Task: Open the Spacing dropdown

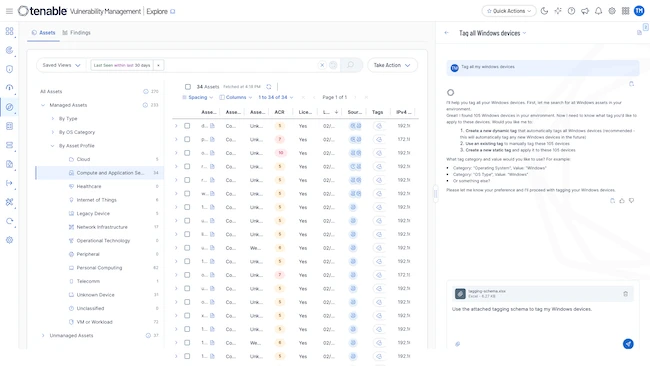Action: tap(198, 97)
